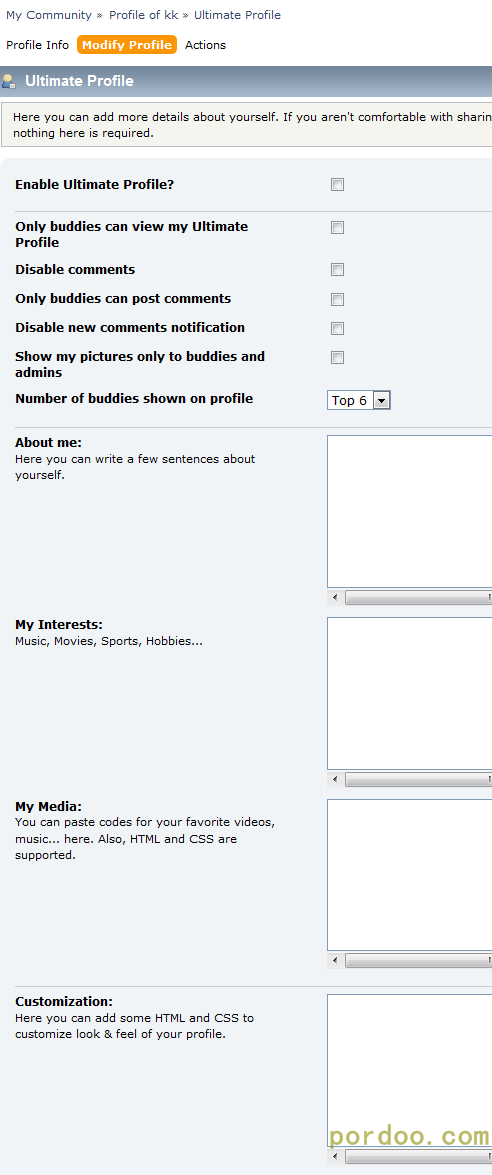The image size is (492, 1175).
Task: Click the Ultimate Profile breadcrumb link
Action: point(237,15)
